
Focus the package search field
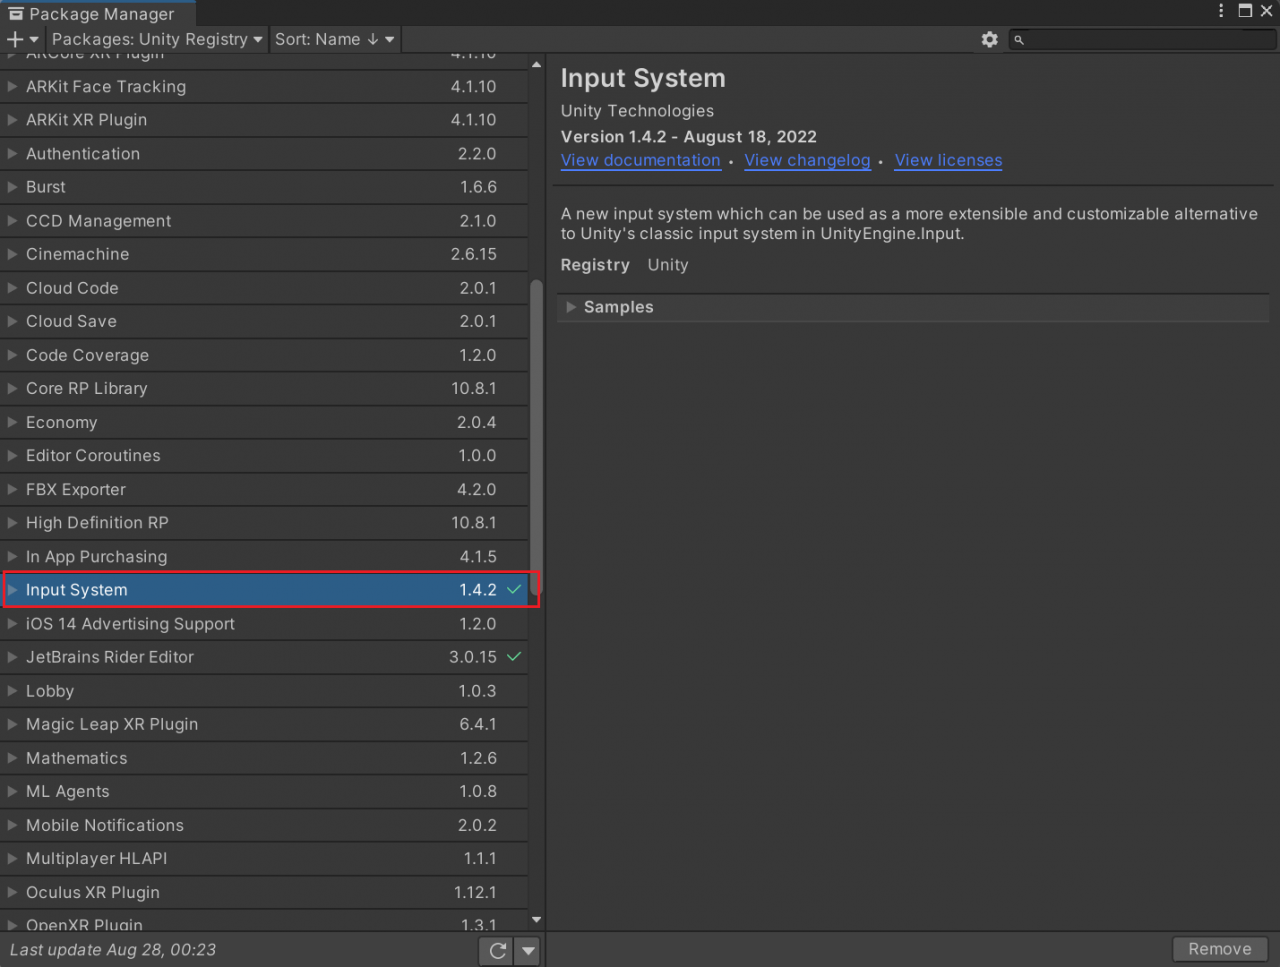tap(1143, 39)
